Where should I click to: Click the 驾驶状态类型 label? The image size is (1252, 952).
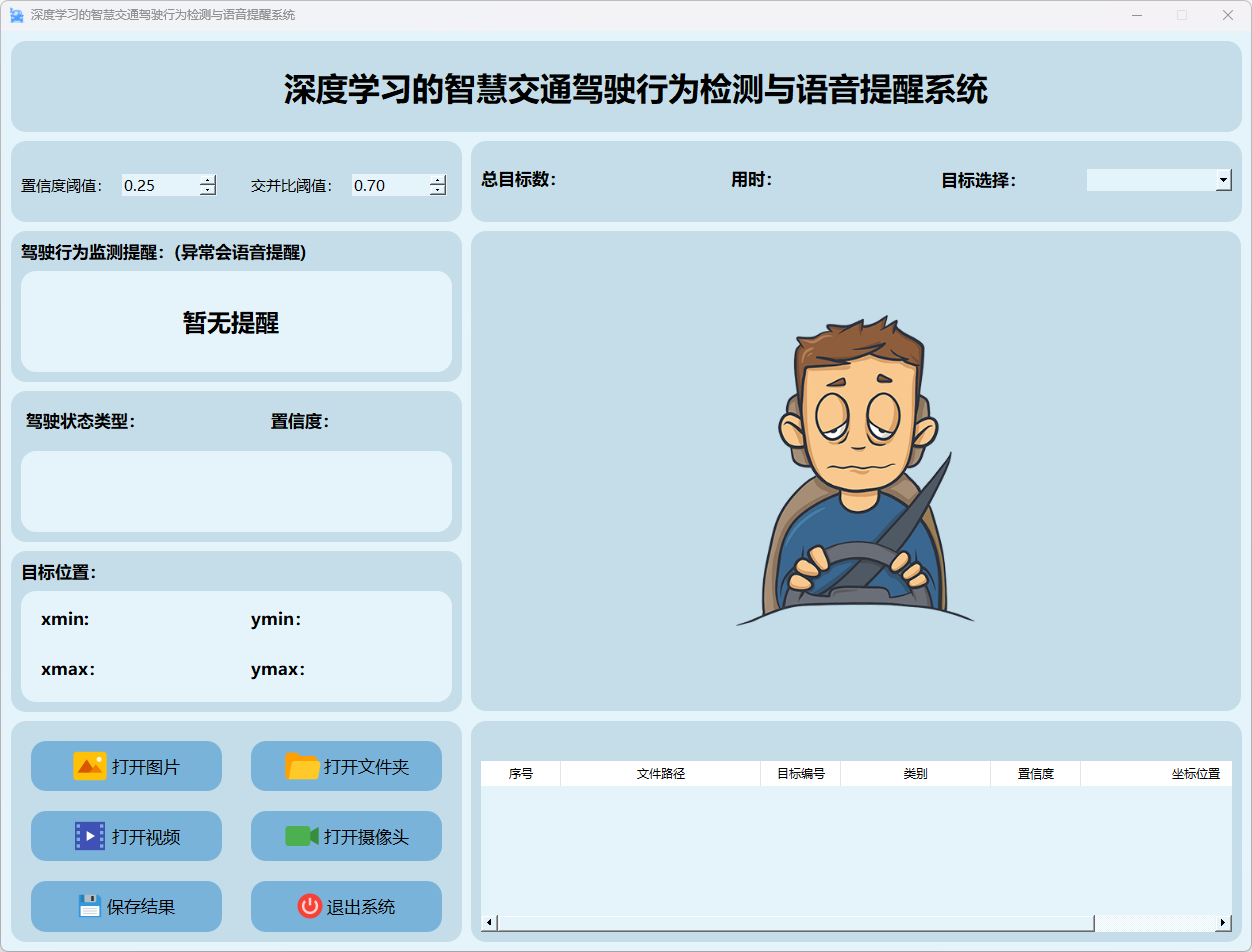click(x=81, y=422)
